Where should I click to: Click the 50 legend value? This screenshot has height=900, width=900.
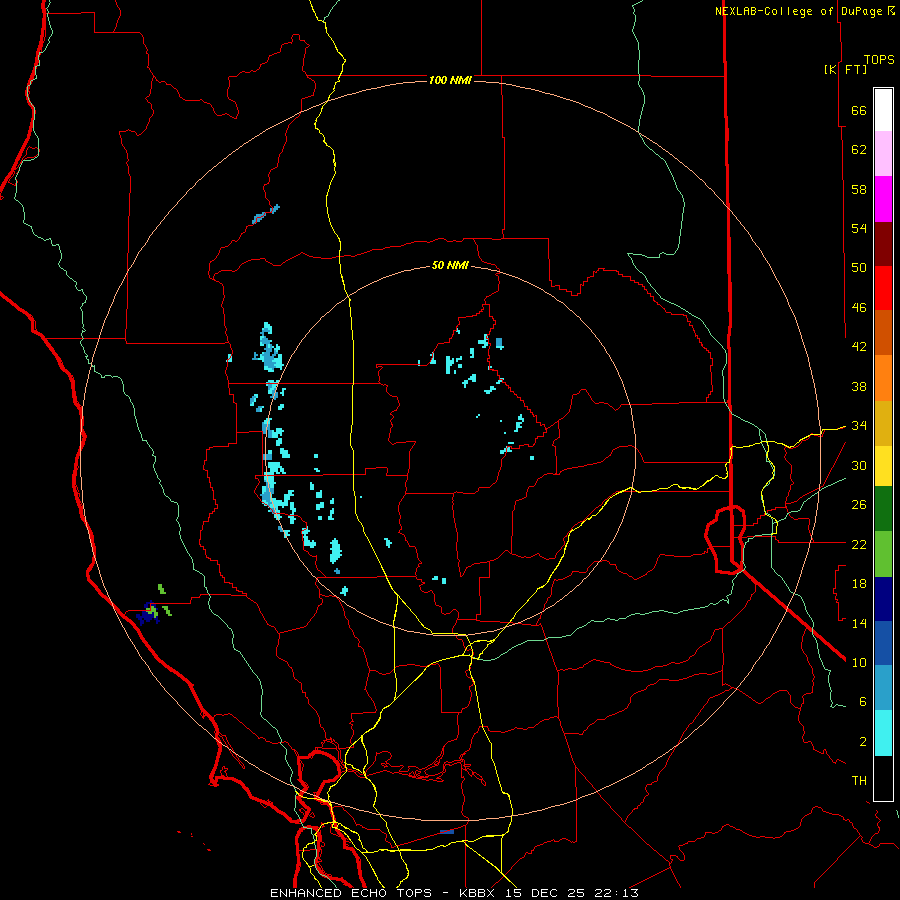859,268
